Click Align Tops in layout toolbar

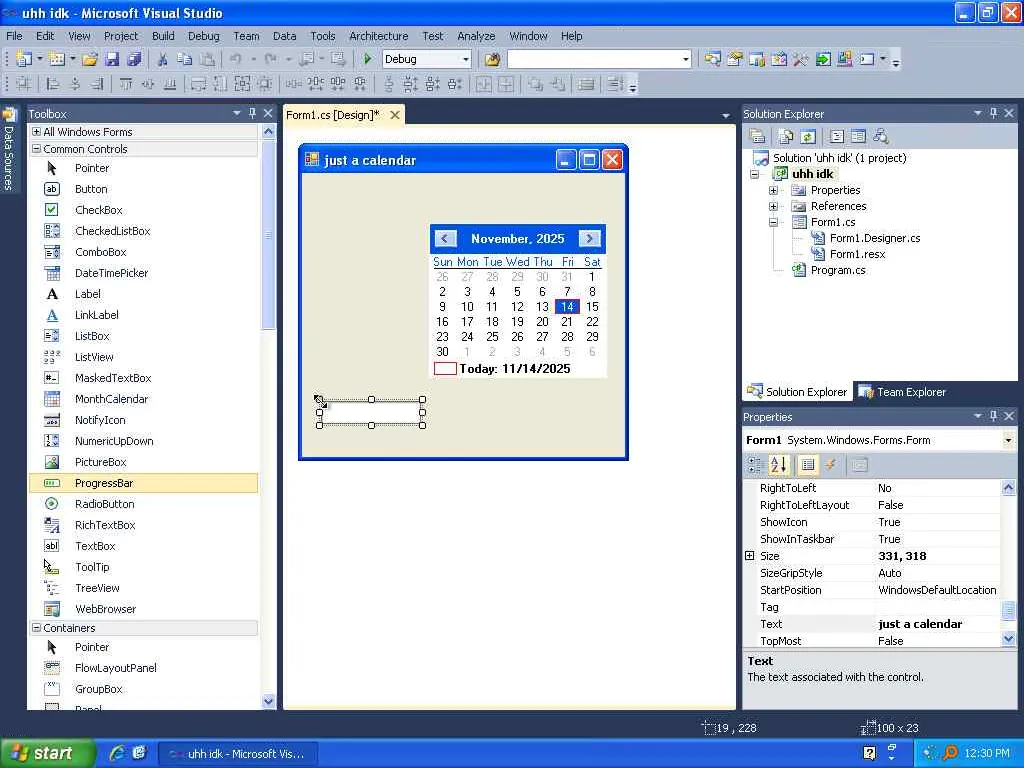(x=126, y=84)
